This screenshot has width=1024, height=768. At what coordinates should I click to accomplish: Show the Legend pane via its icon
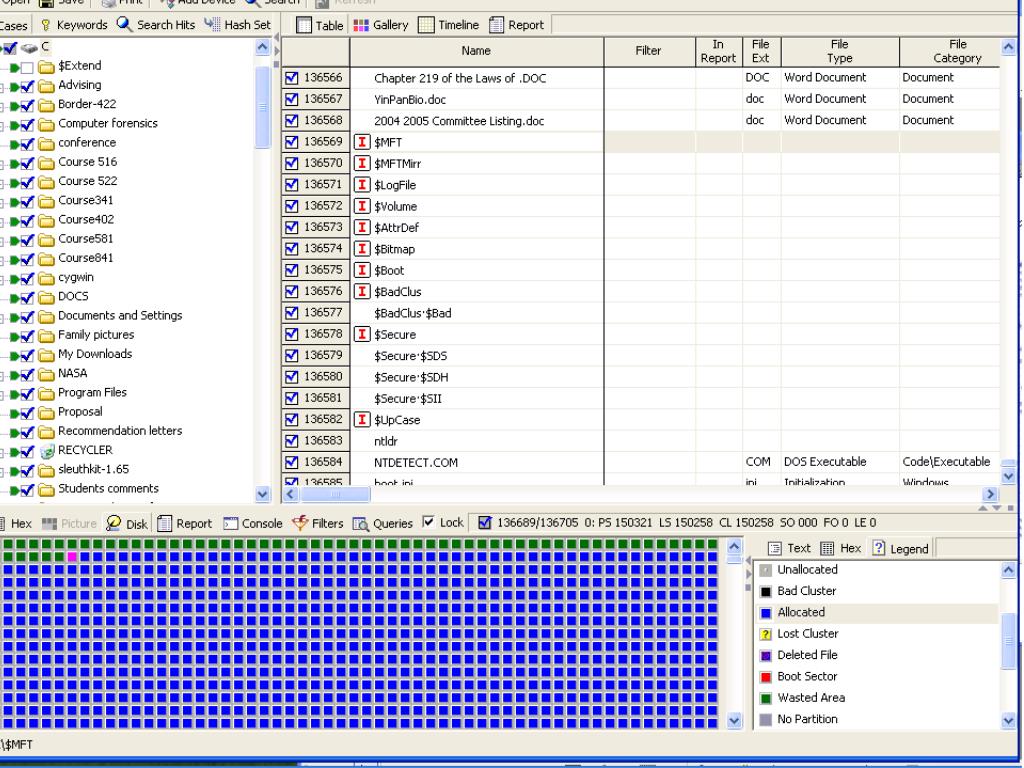point(879,548)
